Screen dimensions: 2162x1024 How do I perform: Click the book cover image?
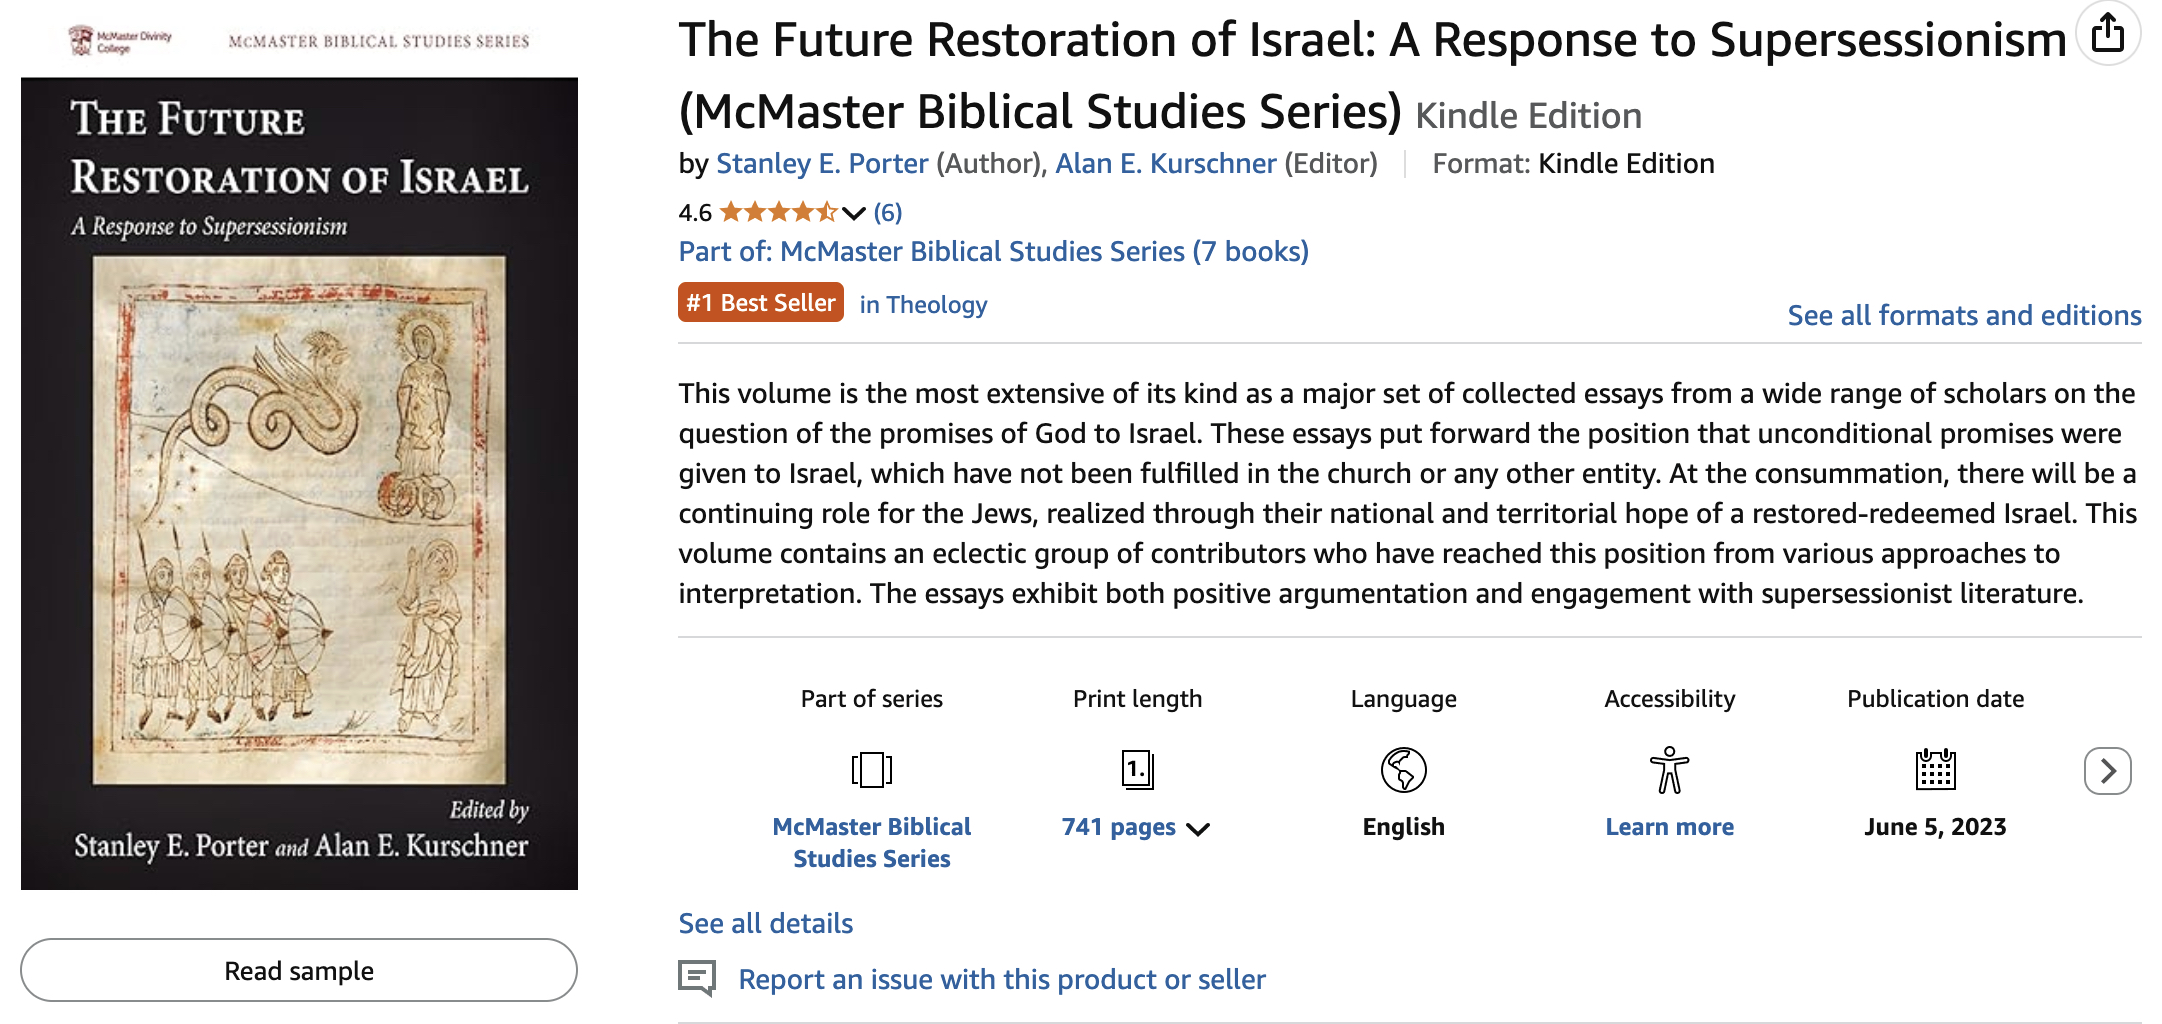[299, 483]
